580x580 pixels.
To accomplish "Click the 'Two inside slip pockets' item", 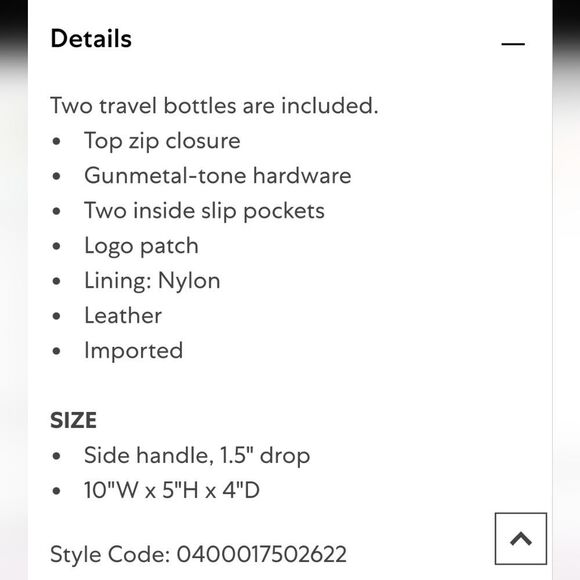I will point(204,212).
